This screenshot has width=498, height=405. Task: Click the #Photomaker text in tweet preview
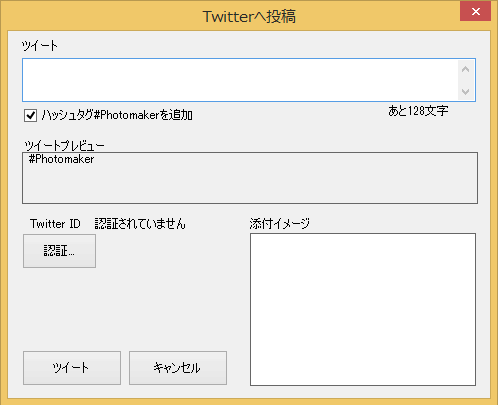(61, 159)
